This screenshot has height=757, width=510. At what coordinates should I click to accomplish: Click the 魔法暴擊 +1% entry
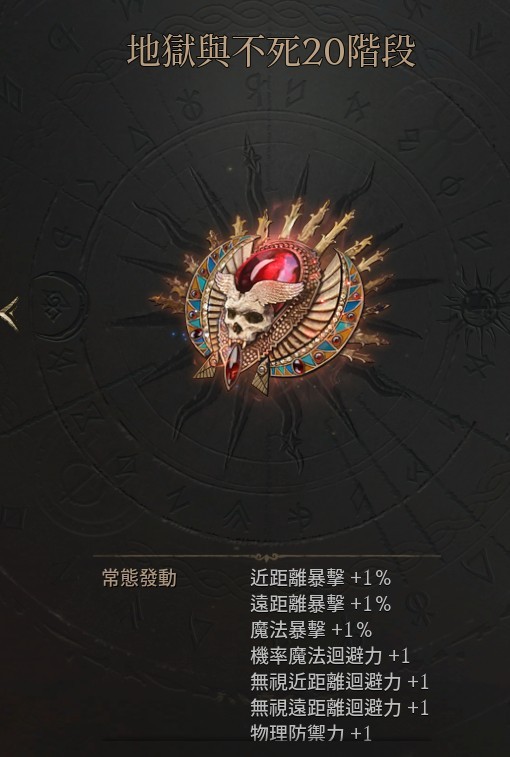(312, 630)
